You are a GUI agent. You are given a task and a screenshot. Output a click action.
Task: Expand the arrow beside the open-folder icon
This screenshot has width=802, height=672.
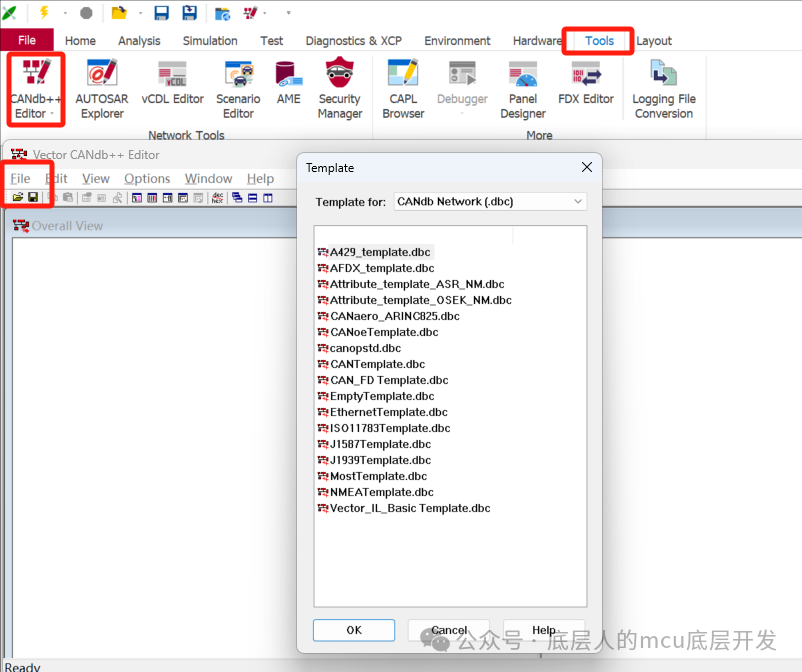pos(140,13)
